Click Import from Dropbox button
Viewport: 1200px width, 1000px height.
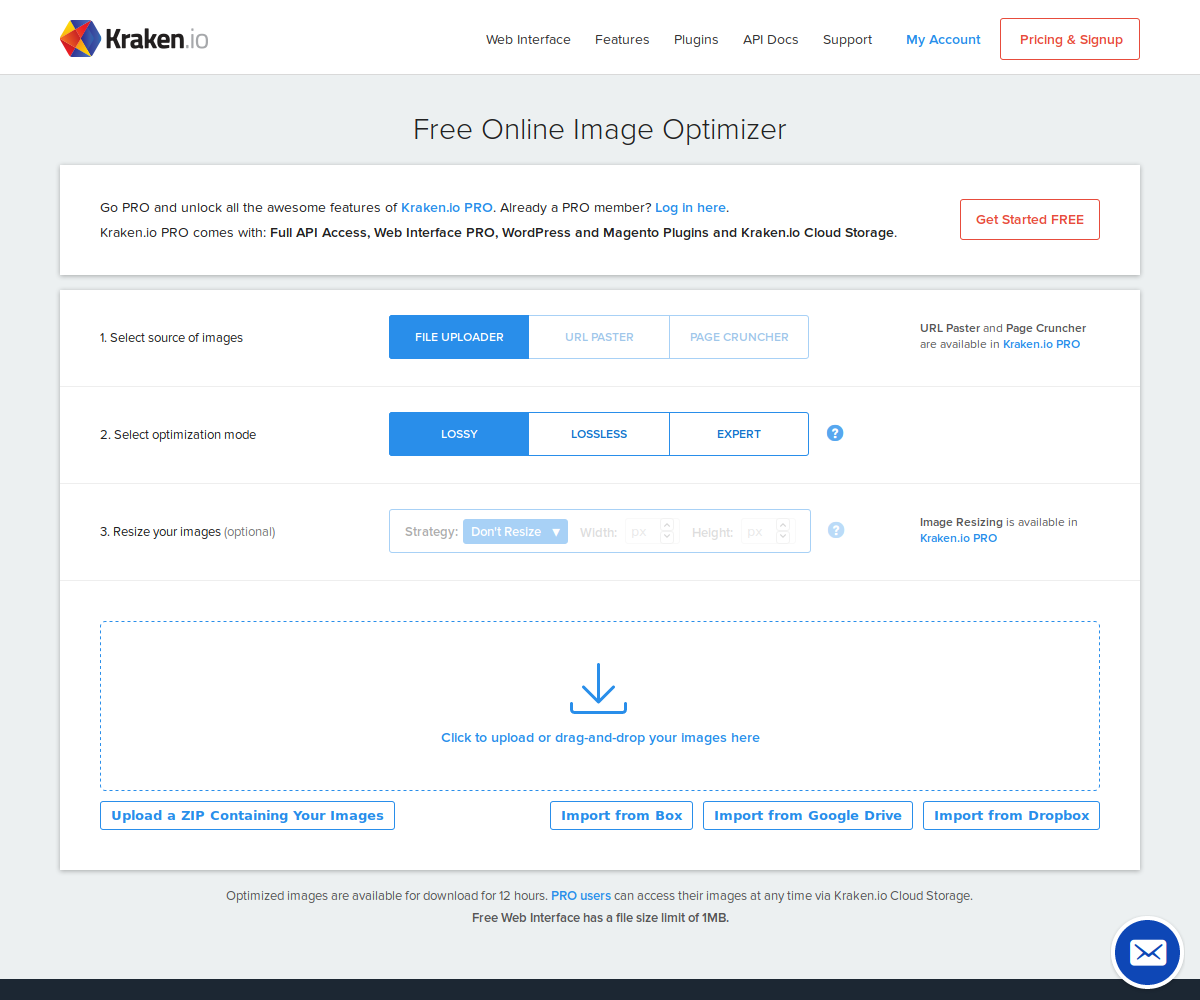(1011, 815)
